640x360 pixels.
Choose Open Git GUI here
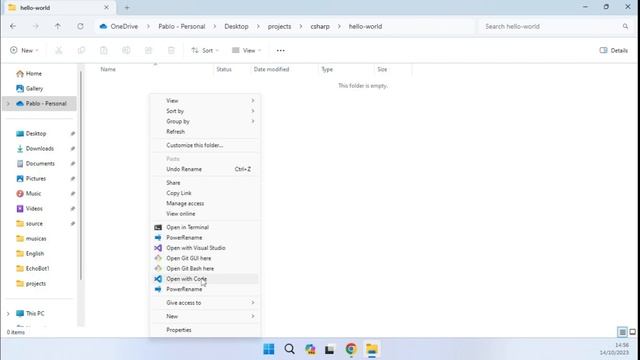coord(204,258)
